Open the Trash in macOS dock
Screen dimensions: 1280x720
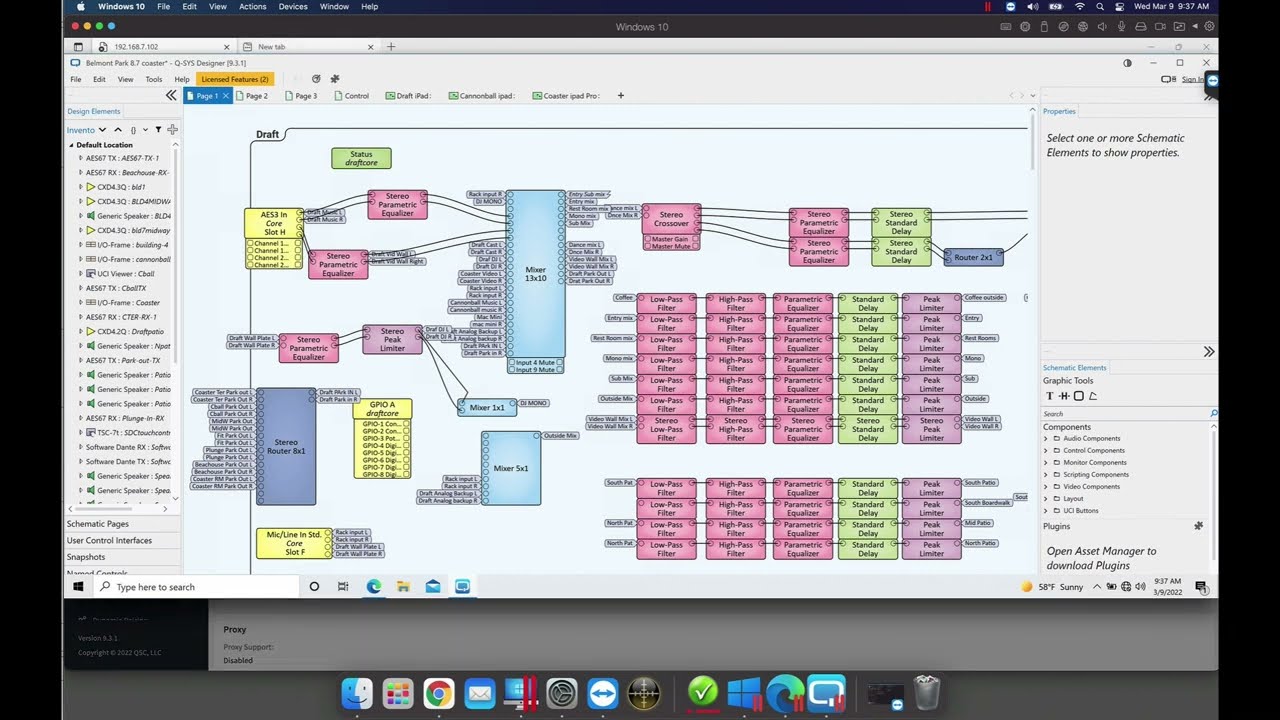[x=927, y=693]
